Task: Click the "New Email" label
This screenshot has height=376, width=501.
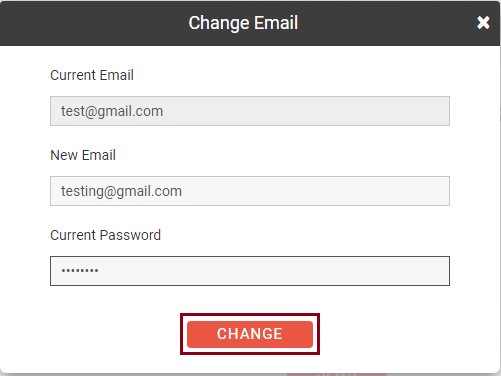Action: [x=83, y=155]
